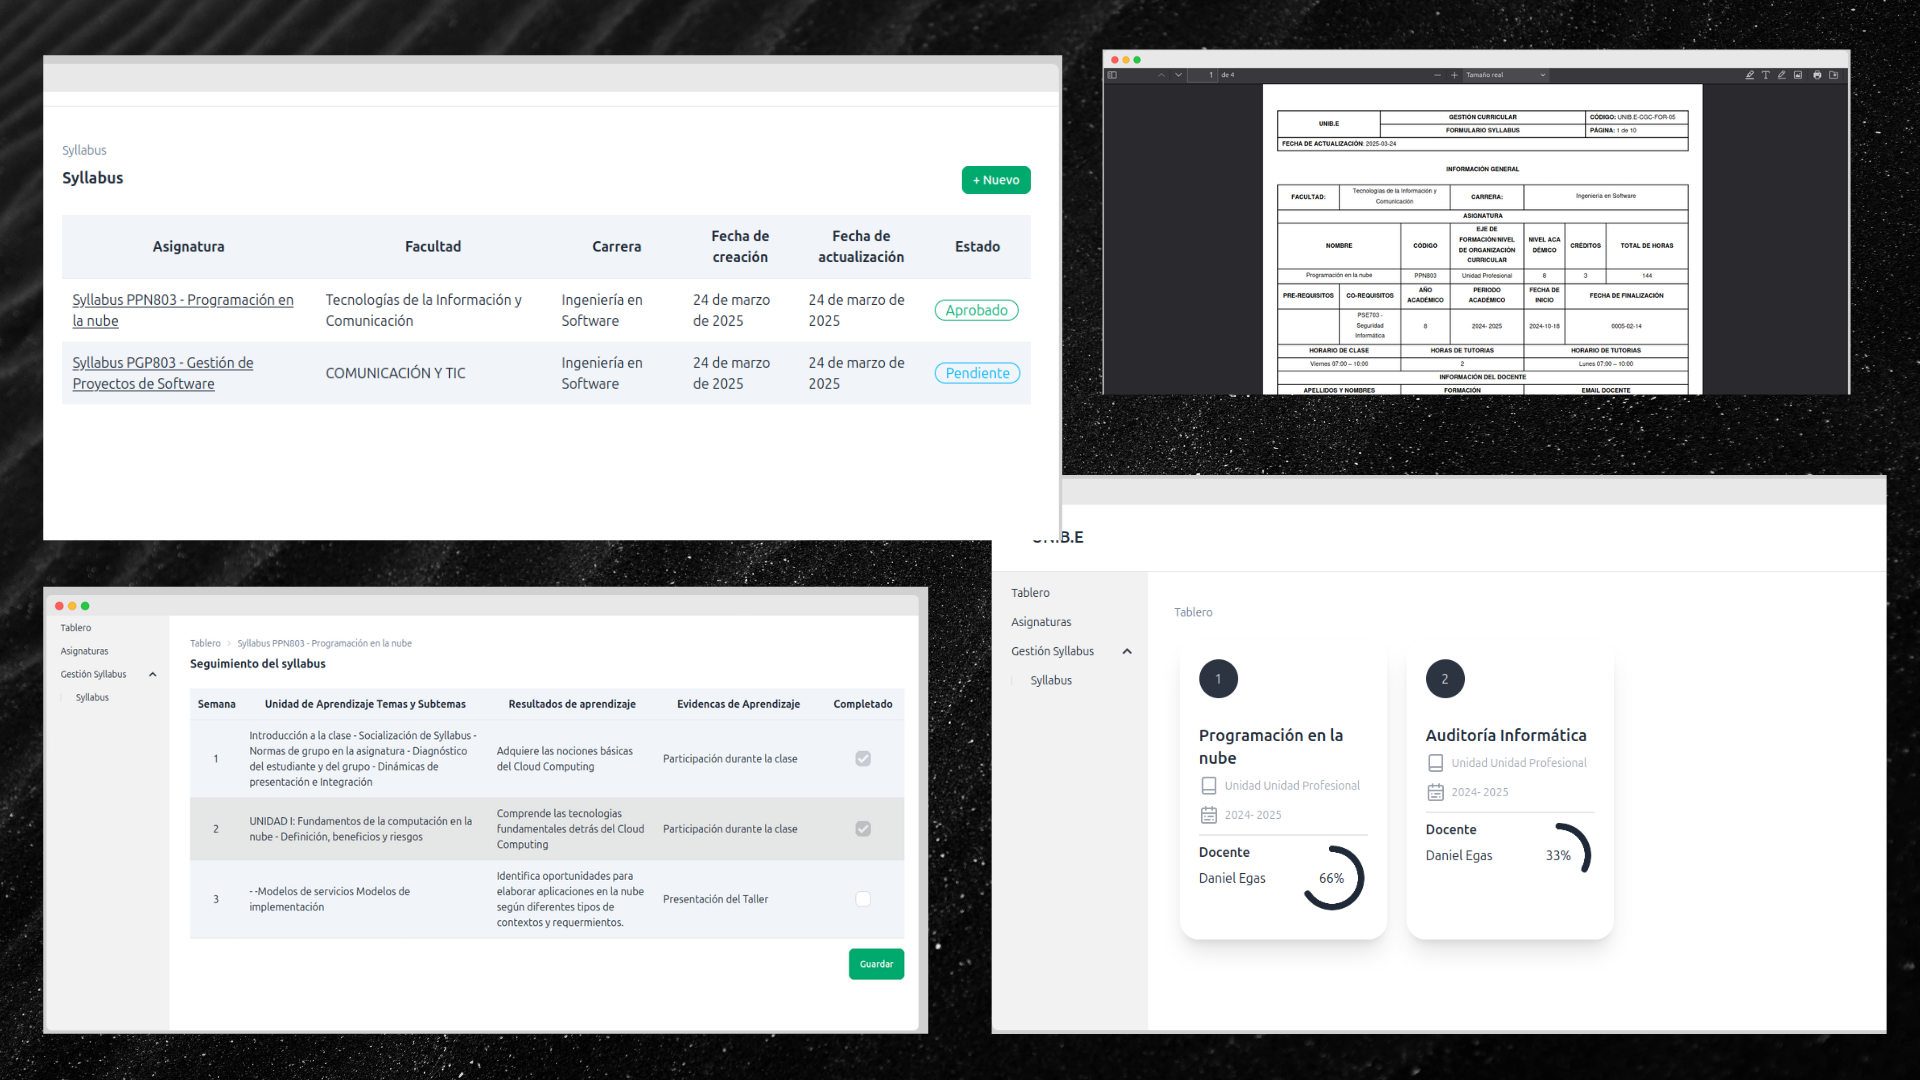
Task: Click the 66% progress ring on Programación card
Action: (1332, 878)
